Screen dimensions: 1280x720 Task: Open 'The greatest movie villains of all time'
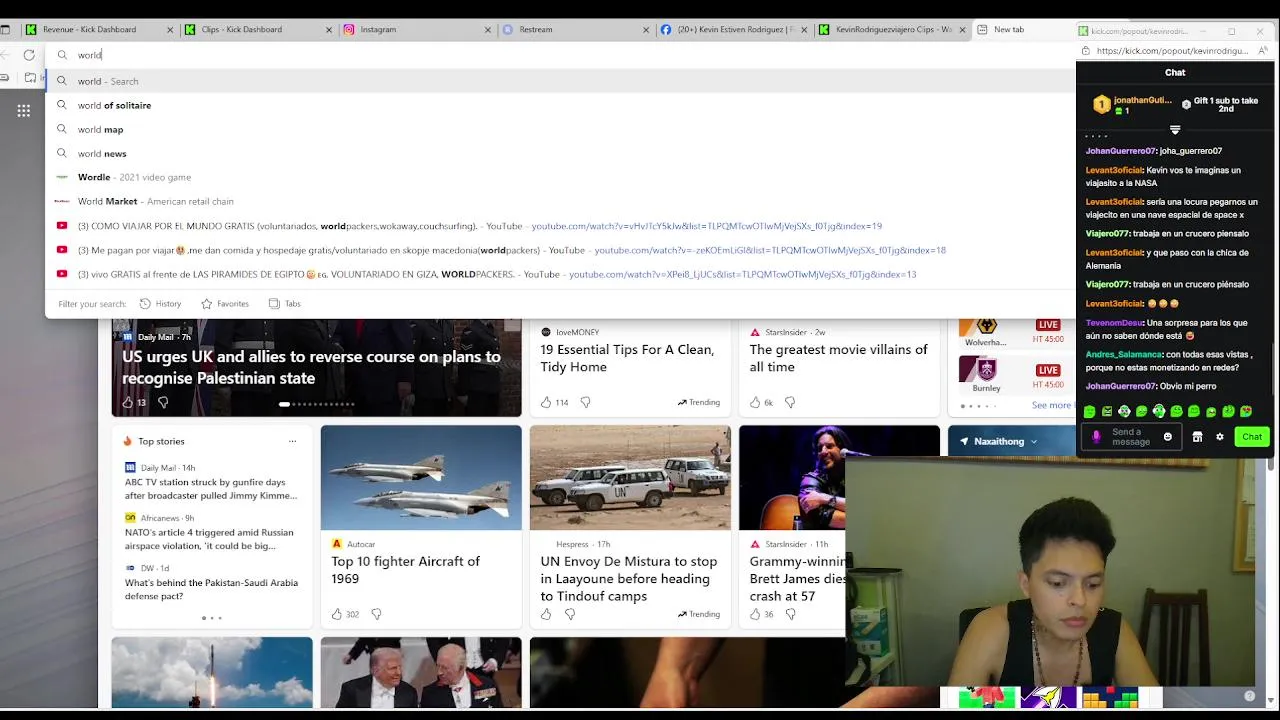pyautogui.click(x=838, y=358)
